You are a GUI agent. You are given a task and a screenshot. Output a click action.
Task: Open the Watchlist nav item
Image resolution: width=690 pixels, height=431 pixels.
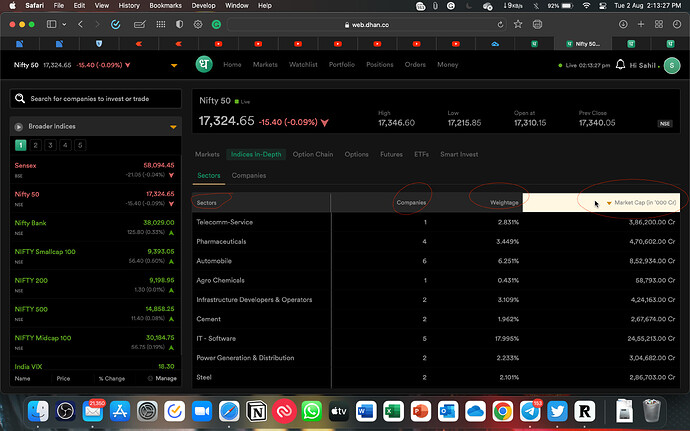pyautogui.click(x=303, y=64)
